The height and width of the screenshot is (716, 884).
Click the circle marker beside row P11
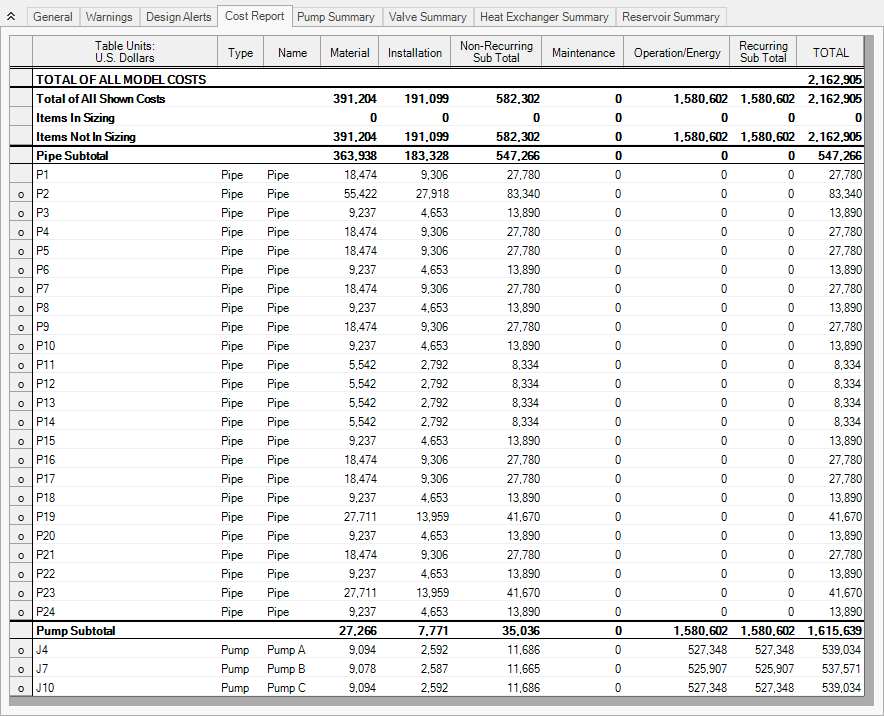(x=21, y=365)
